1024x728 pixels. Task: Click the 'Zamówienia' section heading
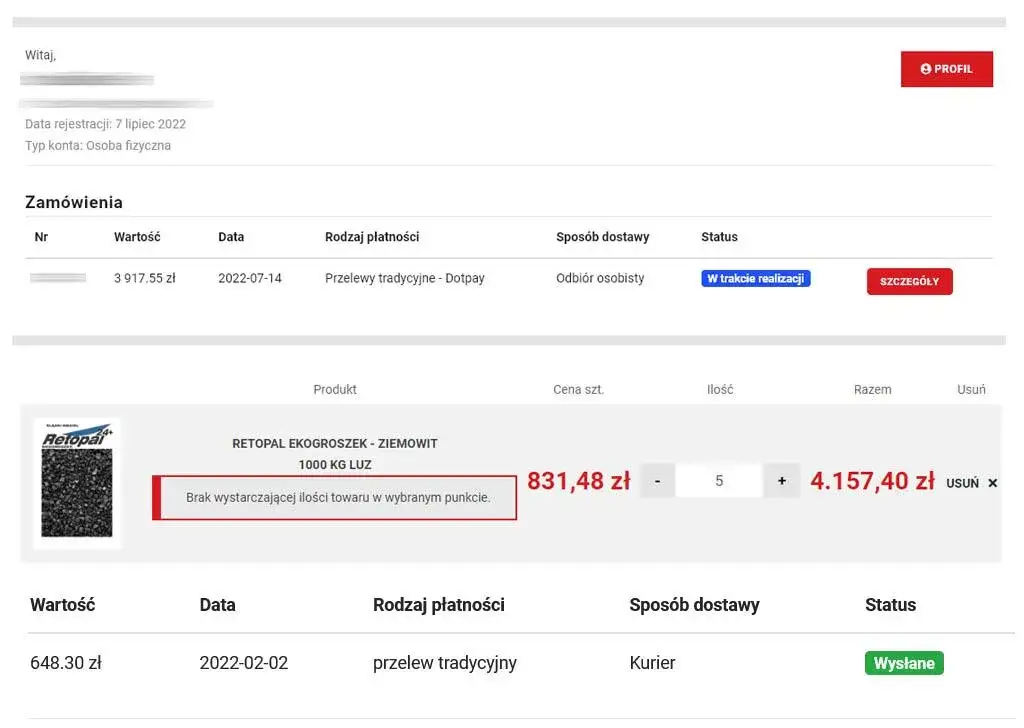pyautogui.click(x=74, y=202)
